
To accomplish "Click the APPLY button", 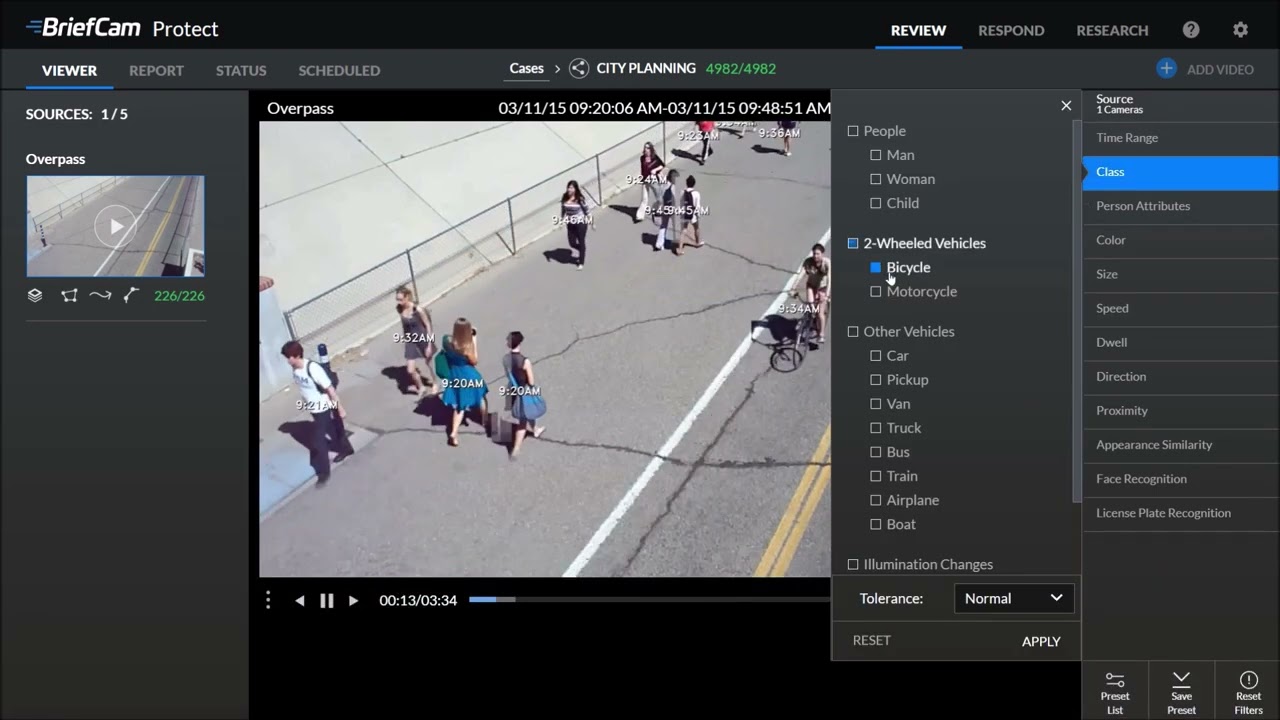I will (1041, 641).
